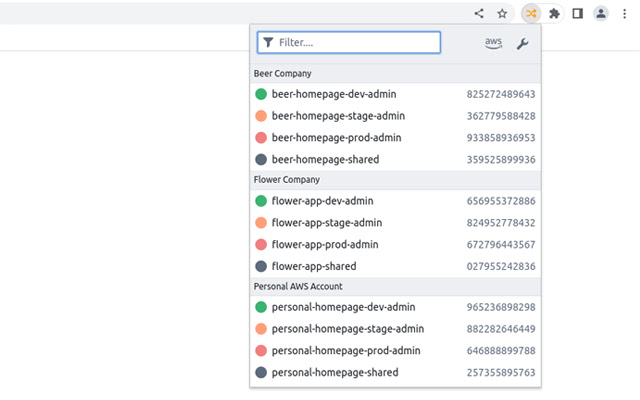Click account ID 824952778432
The image size is (640, 400).
coord(501,223)
